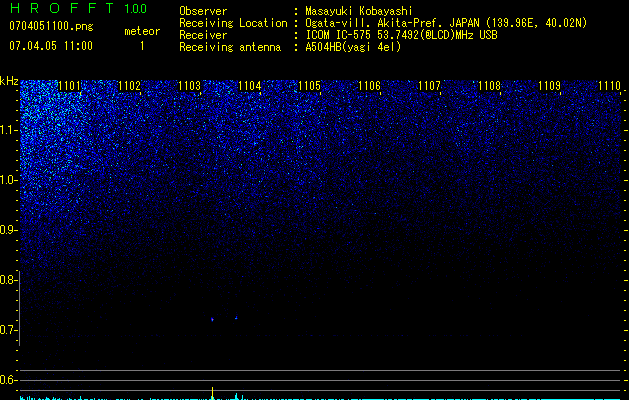Click the 1106 time marker
This screenshot has width=629, height=400.
pos(369,86)
